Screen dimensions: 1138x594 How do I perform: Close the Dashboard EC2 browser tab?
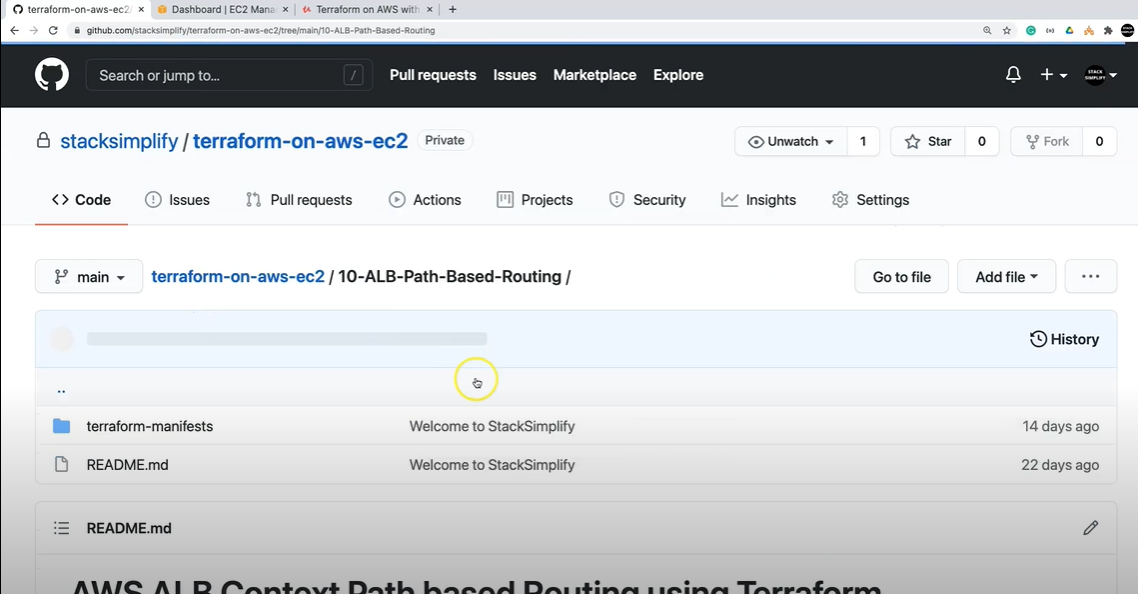[284, 9]
